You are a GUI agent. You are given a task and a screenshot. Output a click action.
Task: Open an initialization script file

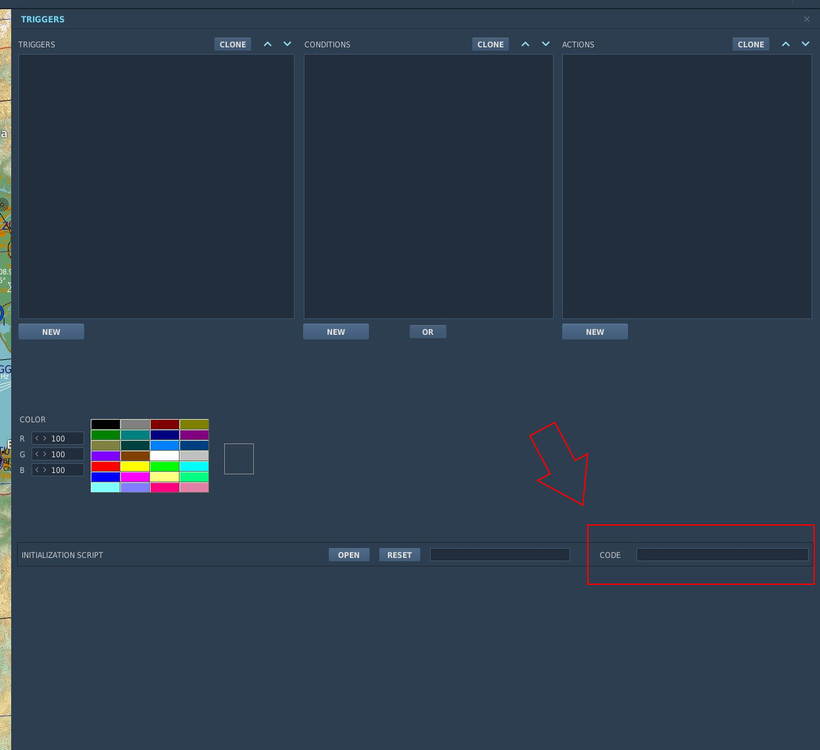[349, 555]
